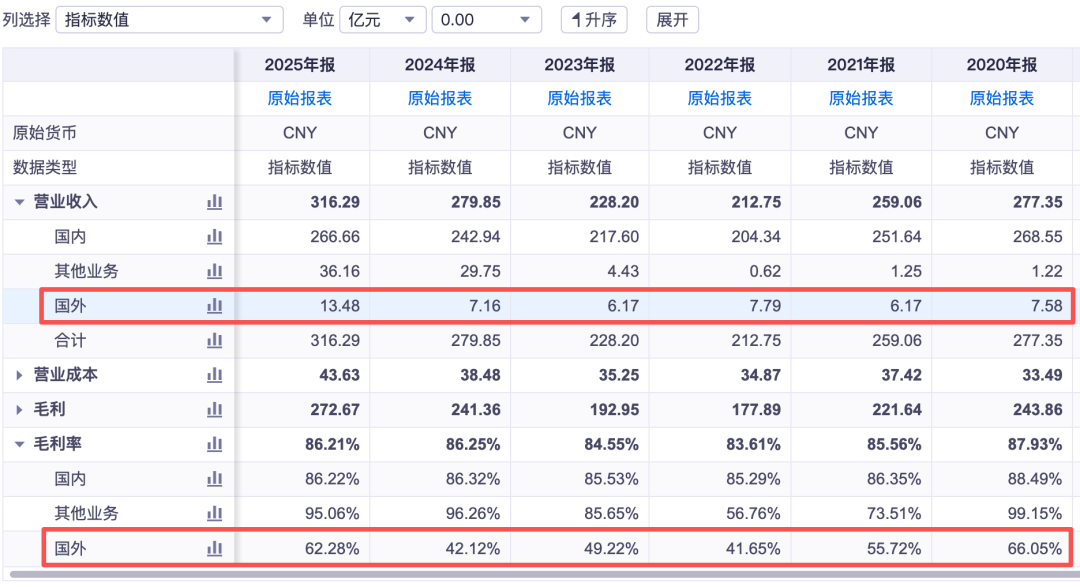Open the 0.00 decimal format dropdown
1080x587 pixels.
click(x=486, y=20)
